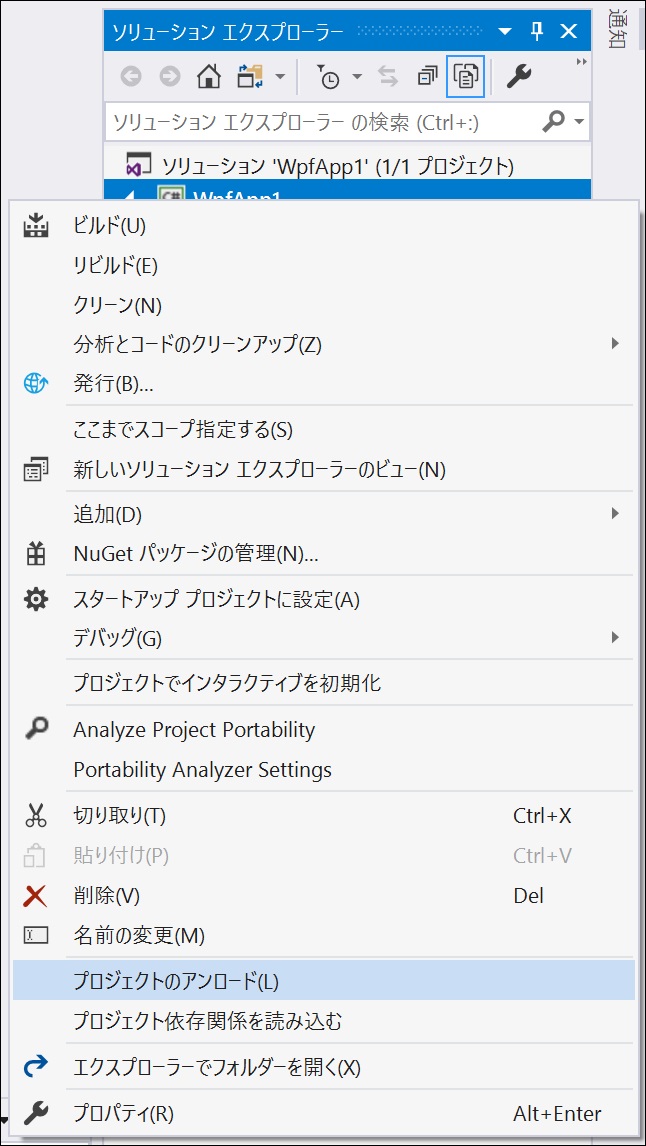646x1146 pixels.
Task: Select クリーン(N) menu entry
Action: [x=323, y=305]
